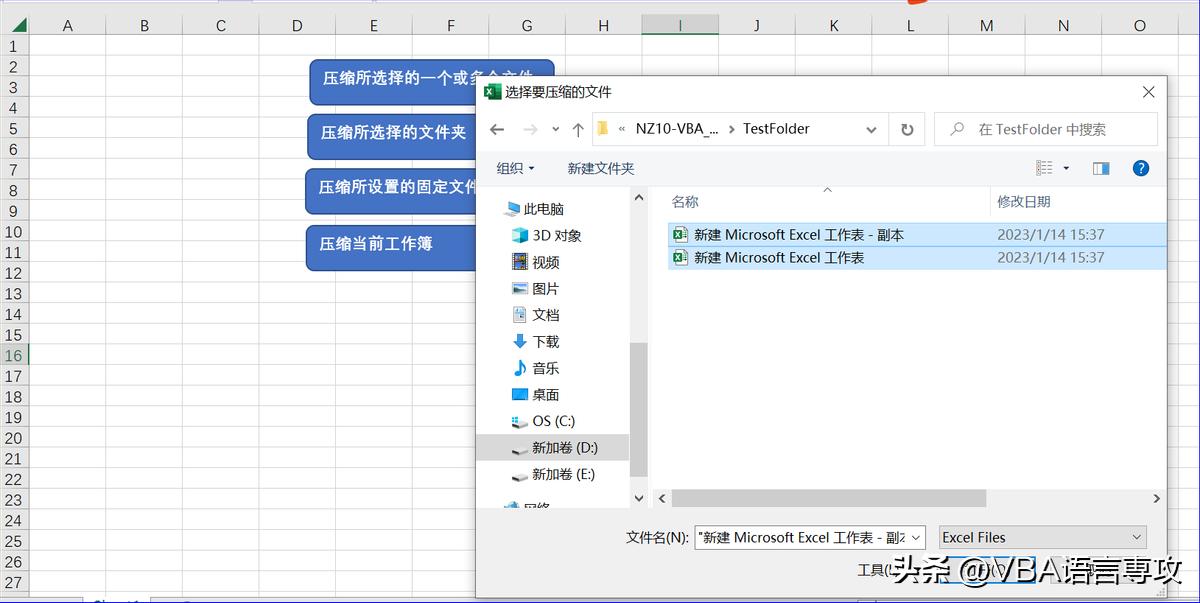Image resolution: width=1200 pixels, height=603 pixels.
Task: Click the 音乐 (Music) sidebar icon
Action: (523, 368)
